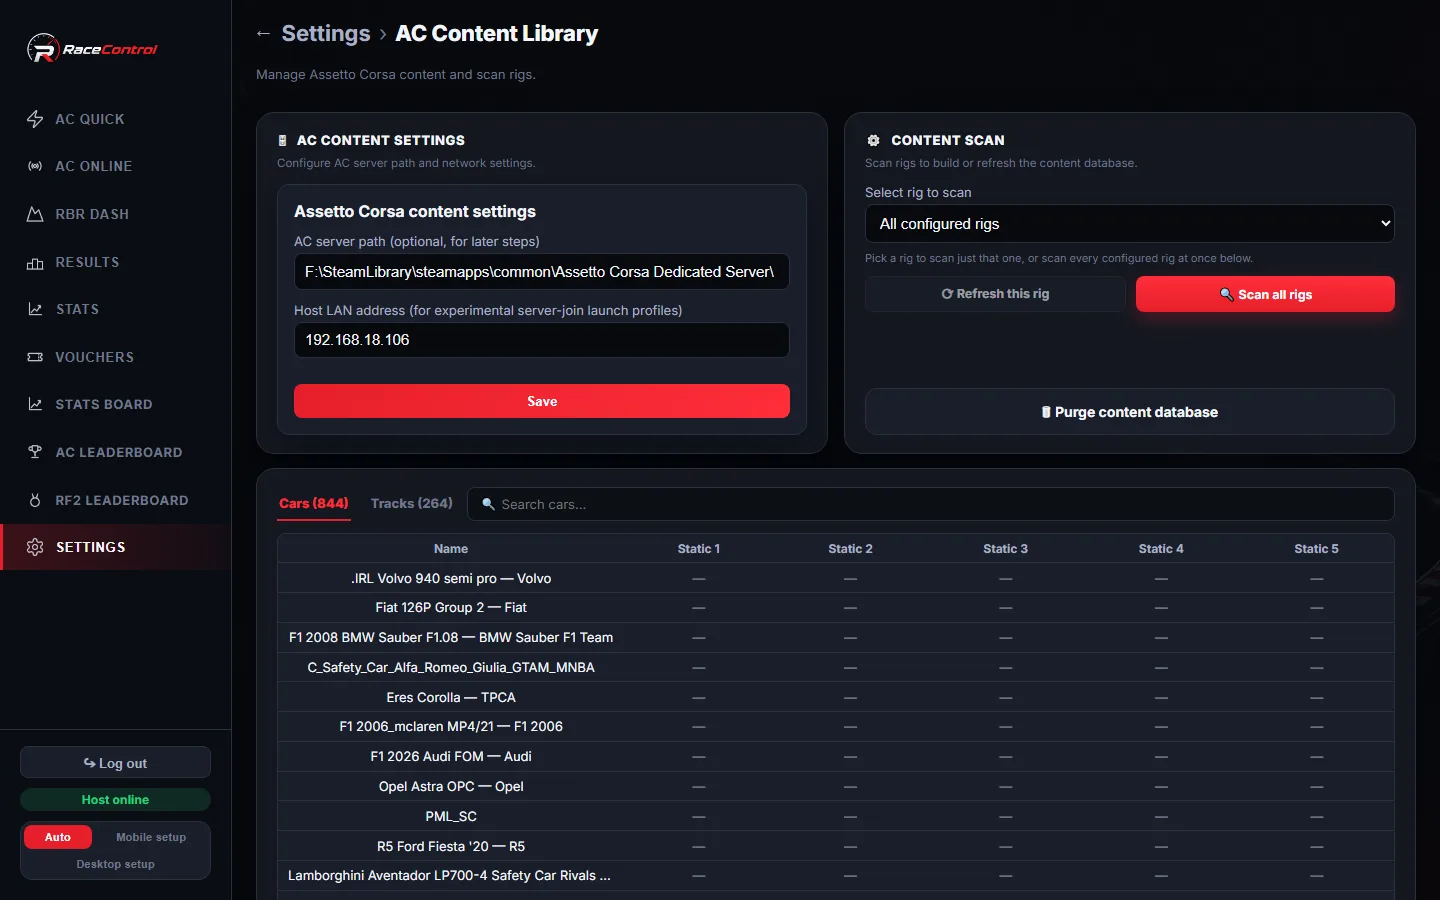Select the PML_SC row
Image resolution: width=1440 pixels, height=900 pixels.
(835, 816)
